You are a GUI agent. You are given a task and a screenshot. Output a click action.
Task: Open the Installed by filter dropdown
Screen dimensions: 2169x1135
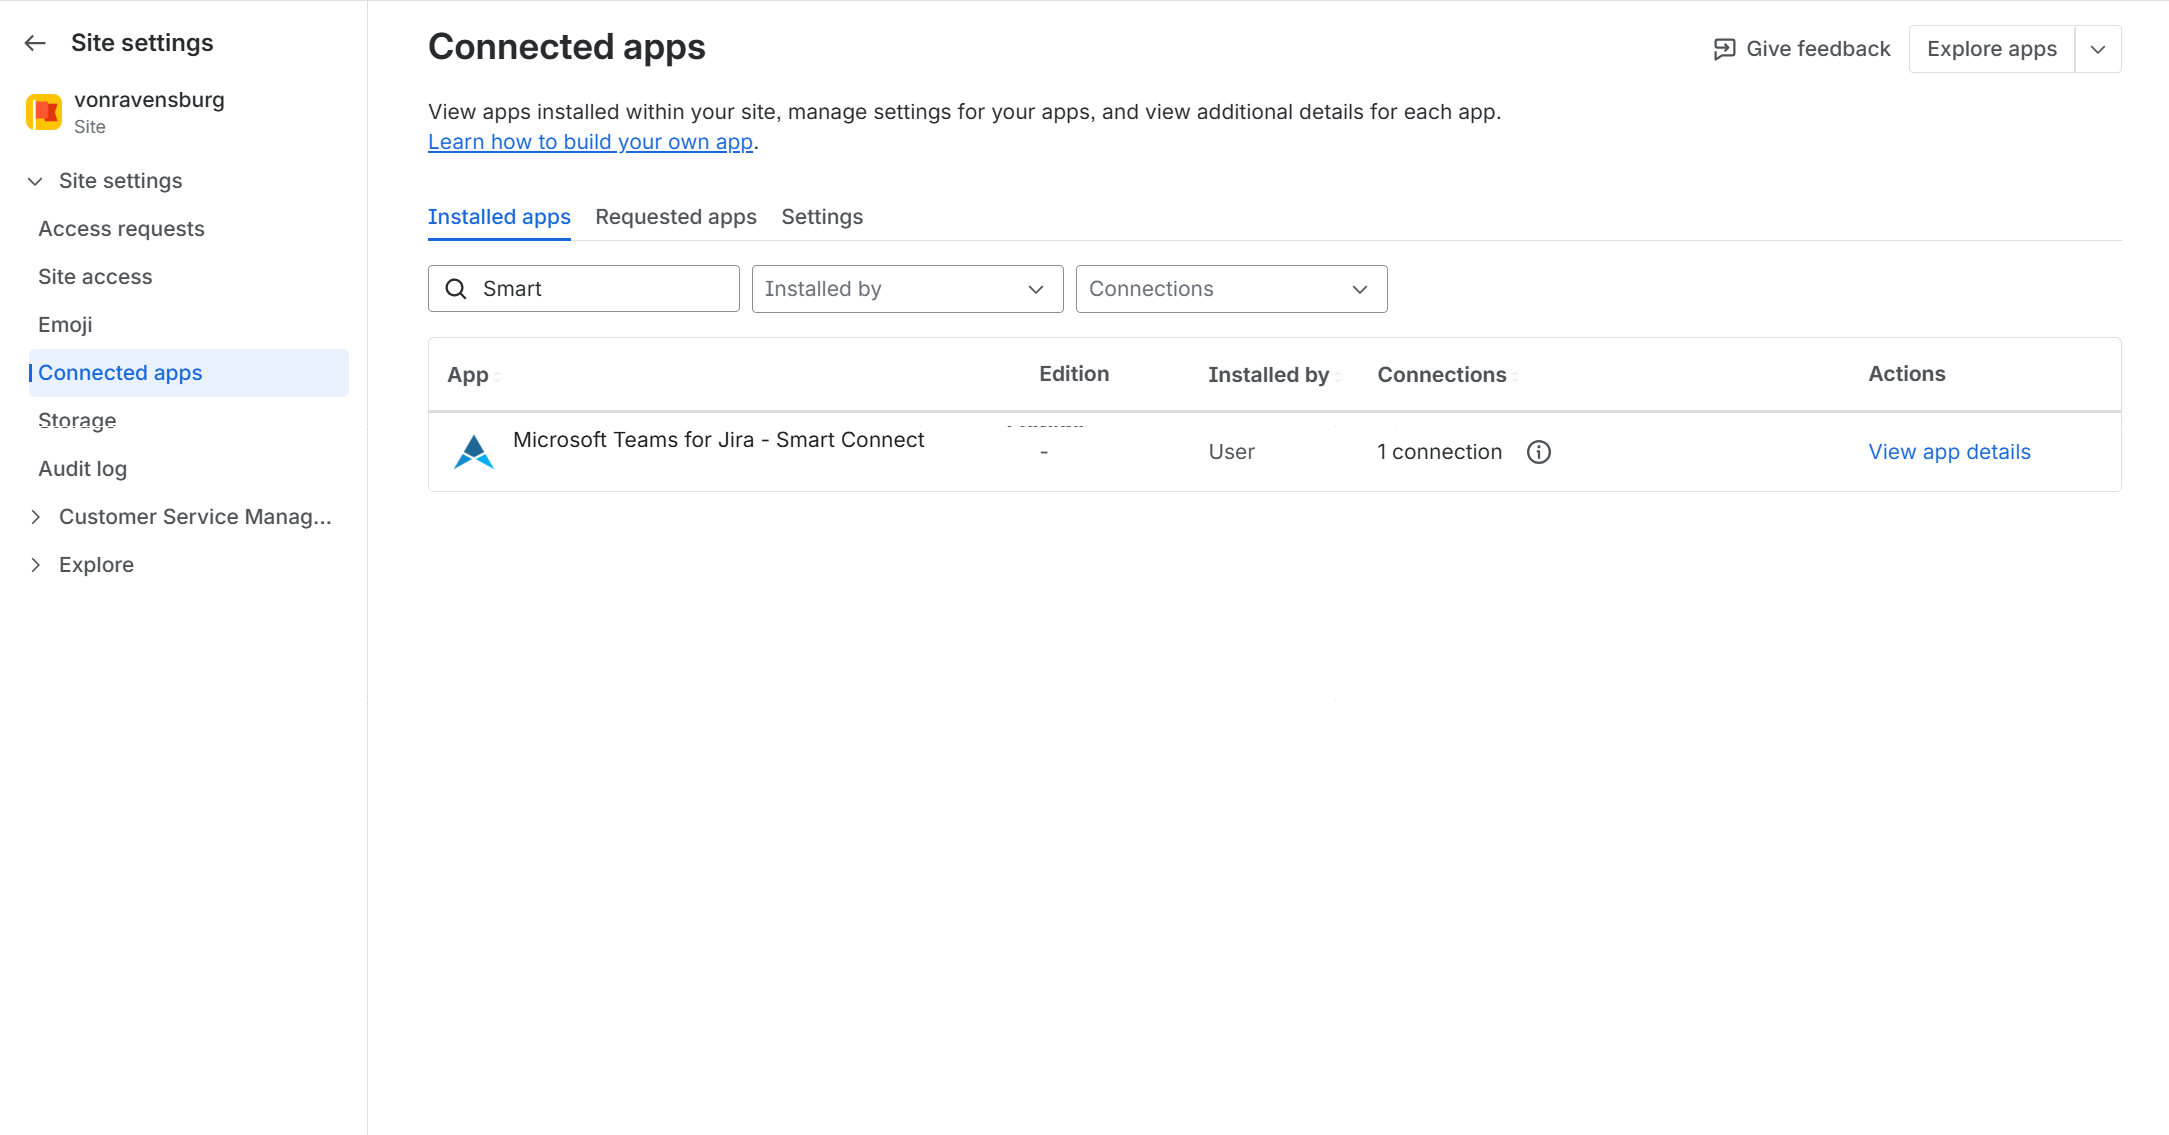coord(906,289)
